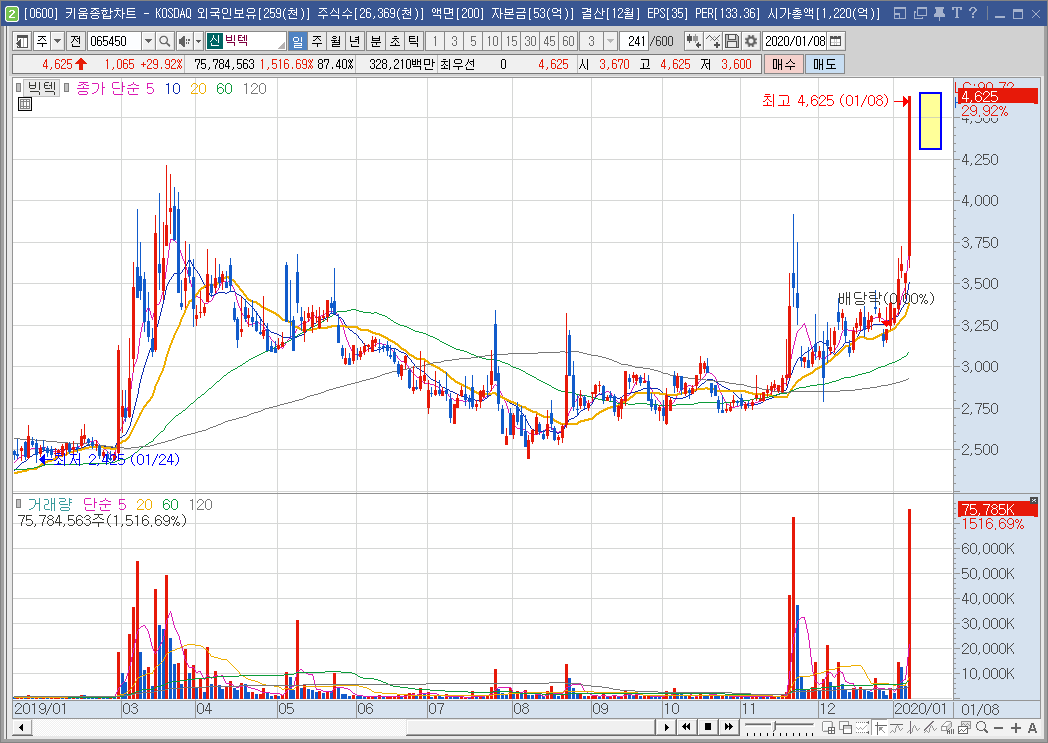1048x743 pixels.
Task: Switch to 주 weekly chart period
Action: 317,41
